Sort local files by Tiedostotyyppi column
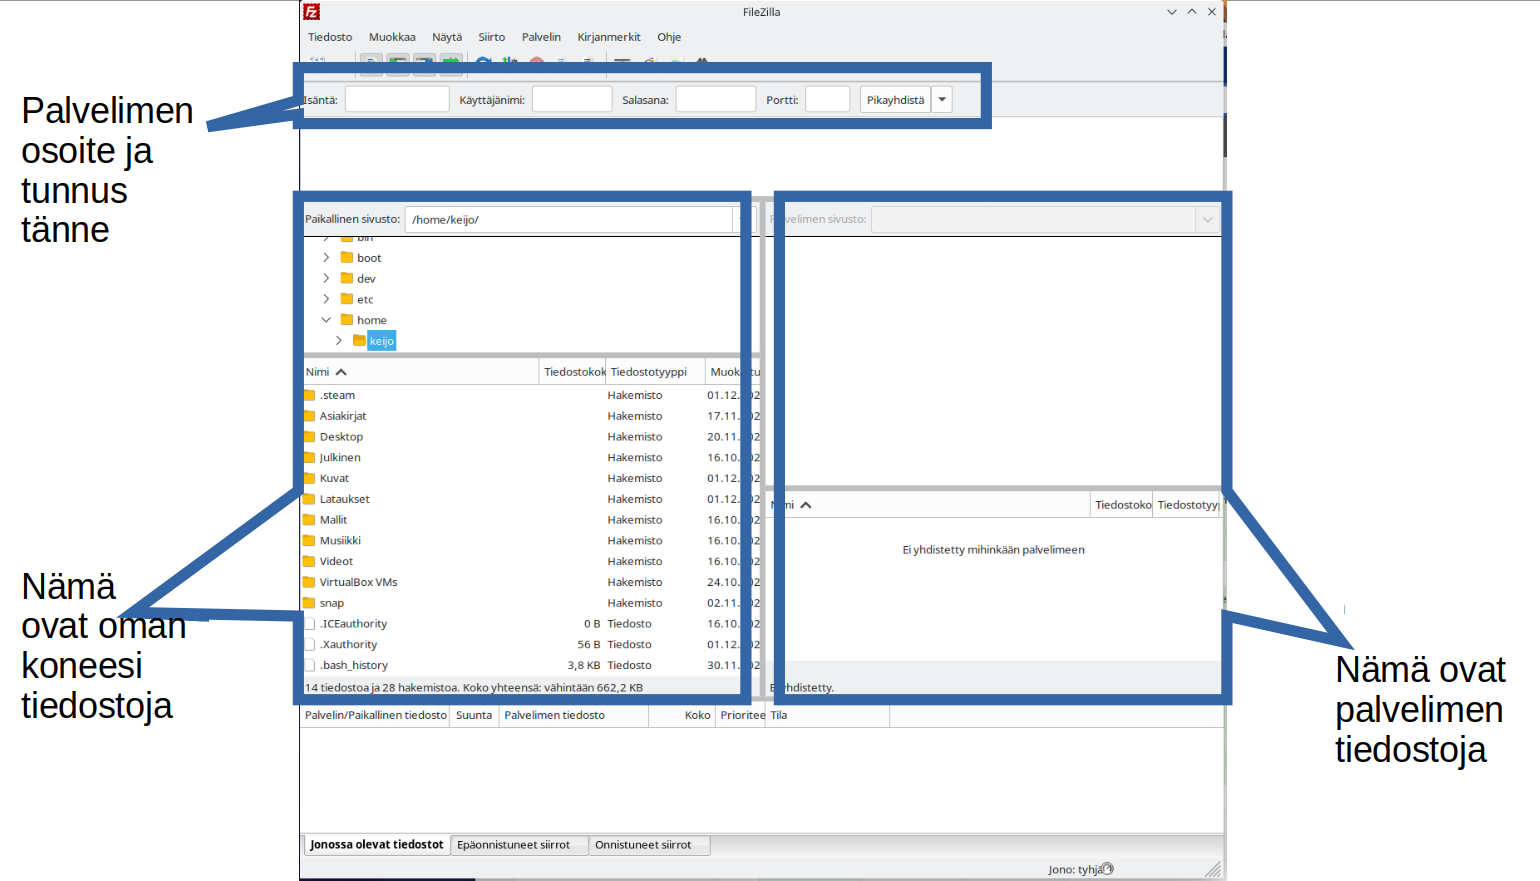This screenshot has width=1540, height=881. pos(649,372)
